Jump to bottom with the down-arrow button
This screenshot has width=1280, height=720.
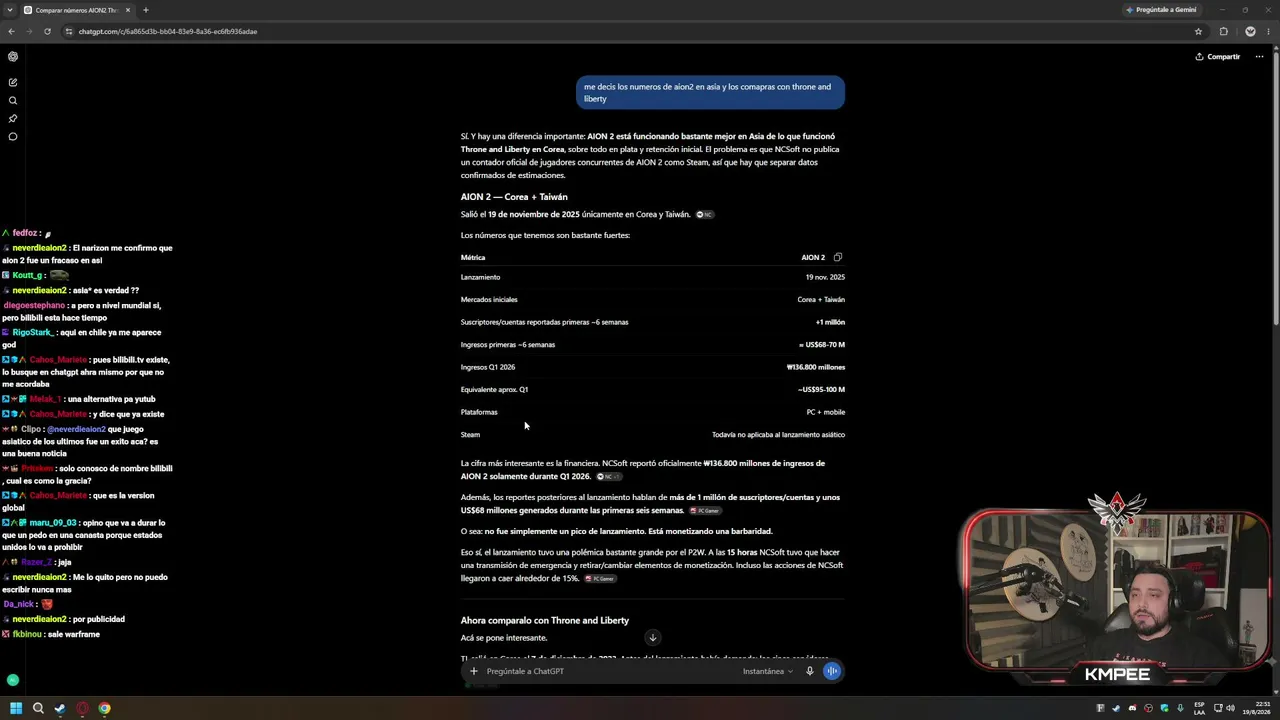[652, 638]
